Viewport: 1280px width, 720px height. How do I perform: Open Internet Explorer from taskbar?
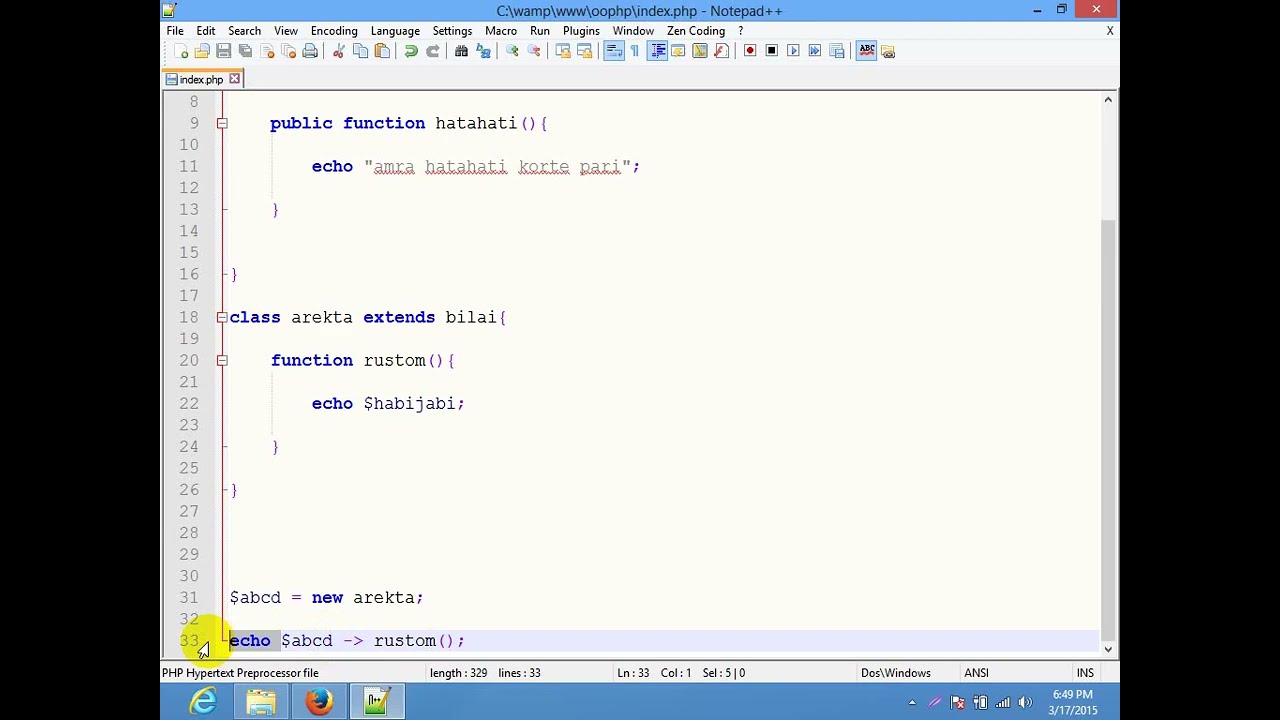click(x=203, y=702)
